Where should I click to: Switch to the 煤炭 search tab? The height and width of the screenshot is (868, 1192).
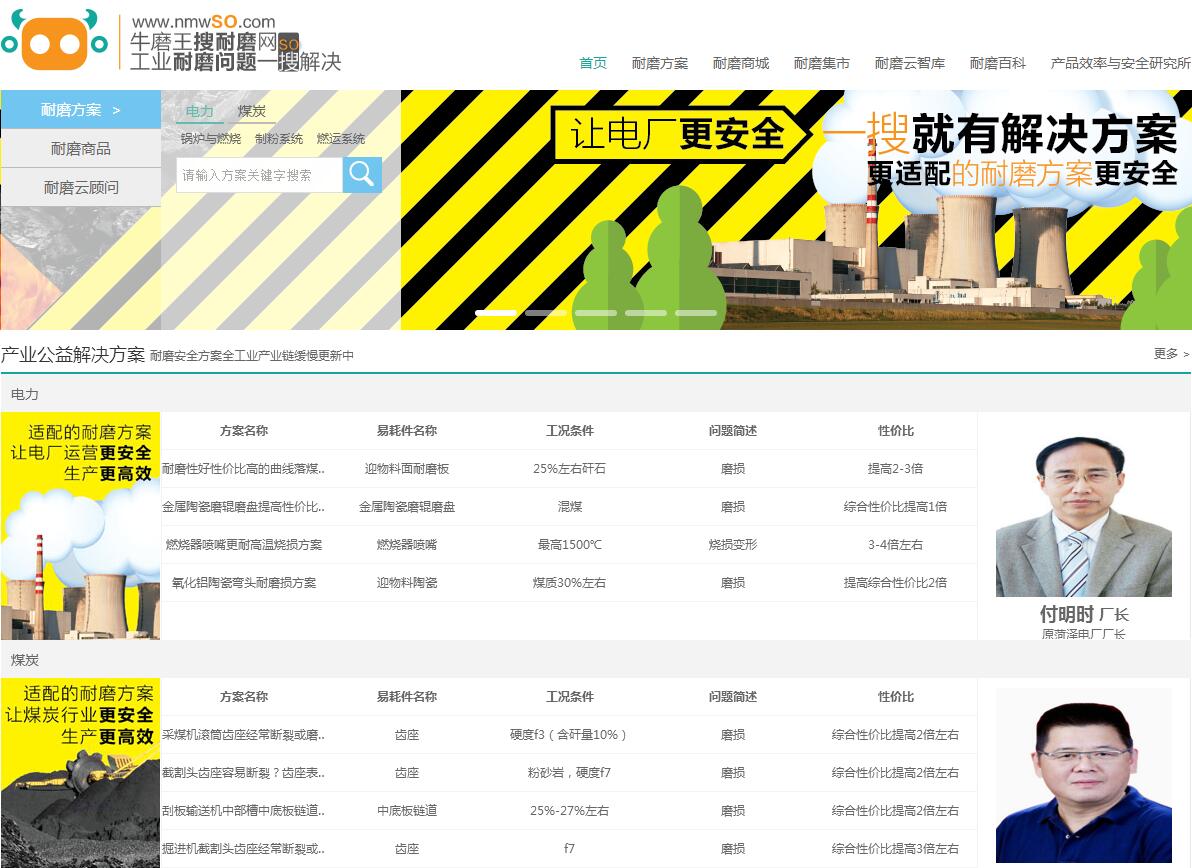point(252,111)
